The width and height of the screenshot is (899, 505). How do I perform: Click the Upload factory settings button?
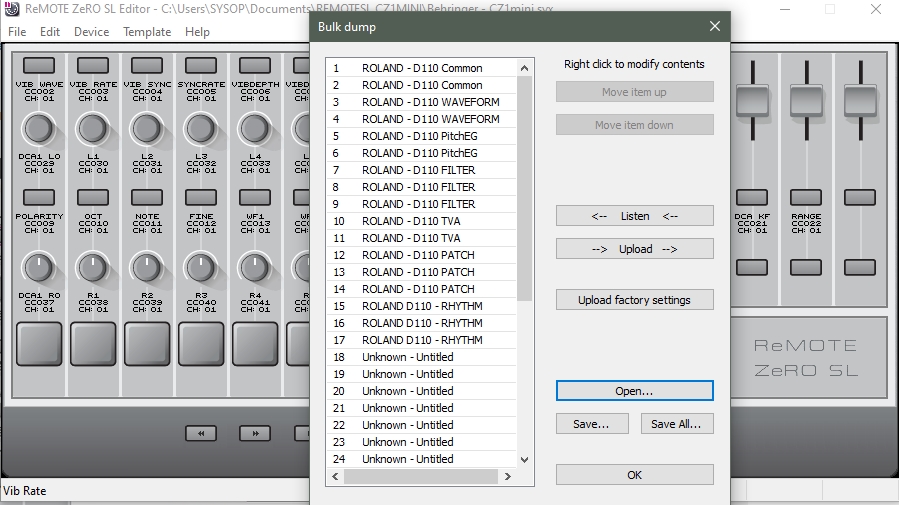click(x=635, y=300)
